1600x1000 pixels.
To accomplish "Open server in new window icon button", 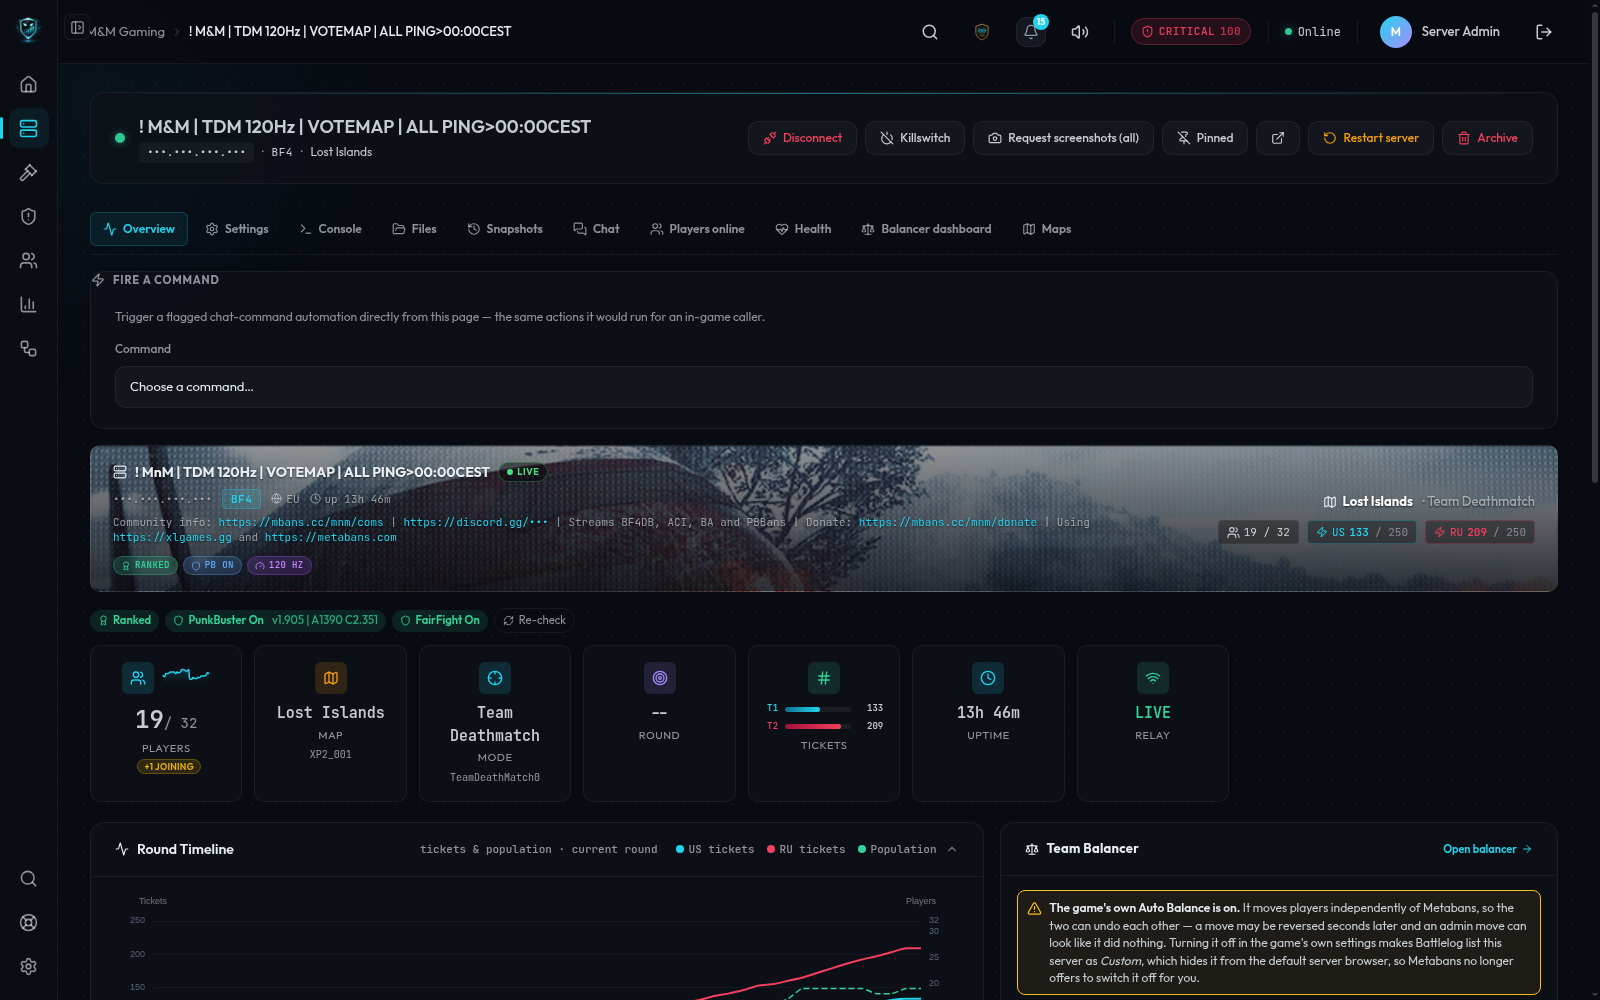I will [x=1278, y=138].
